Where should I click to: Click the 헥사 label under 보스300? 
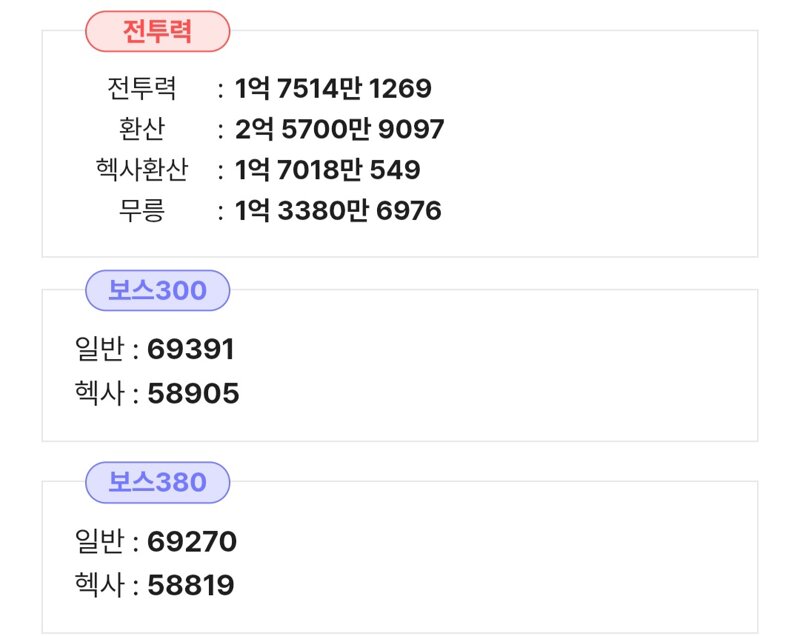99,393
